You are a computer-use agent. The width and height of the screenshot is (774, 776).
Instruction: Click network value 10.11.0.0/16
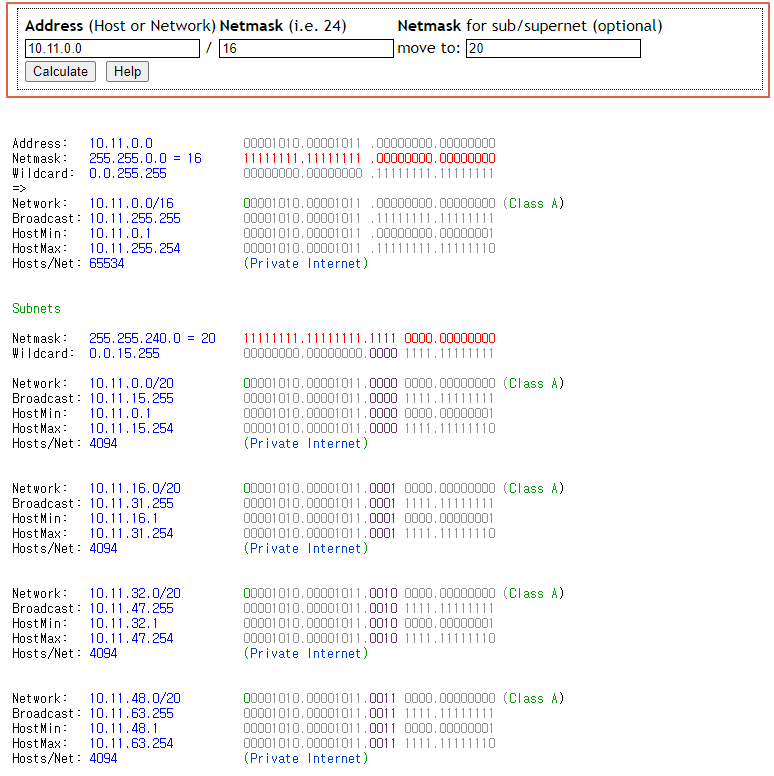[x=131, y=203]
